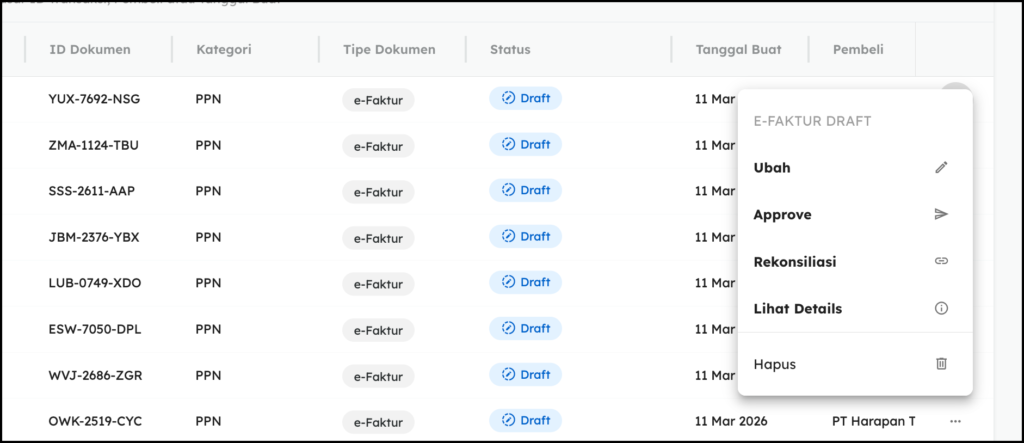This screenshot has height=443, width=1024.
Task: Click the info icon next to Lihat Details
Action: click(940, 309)
